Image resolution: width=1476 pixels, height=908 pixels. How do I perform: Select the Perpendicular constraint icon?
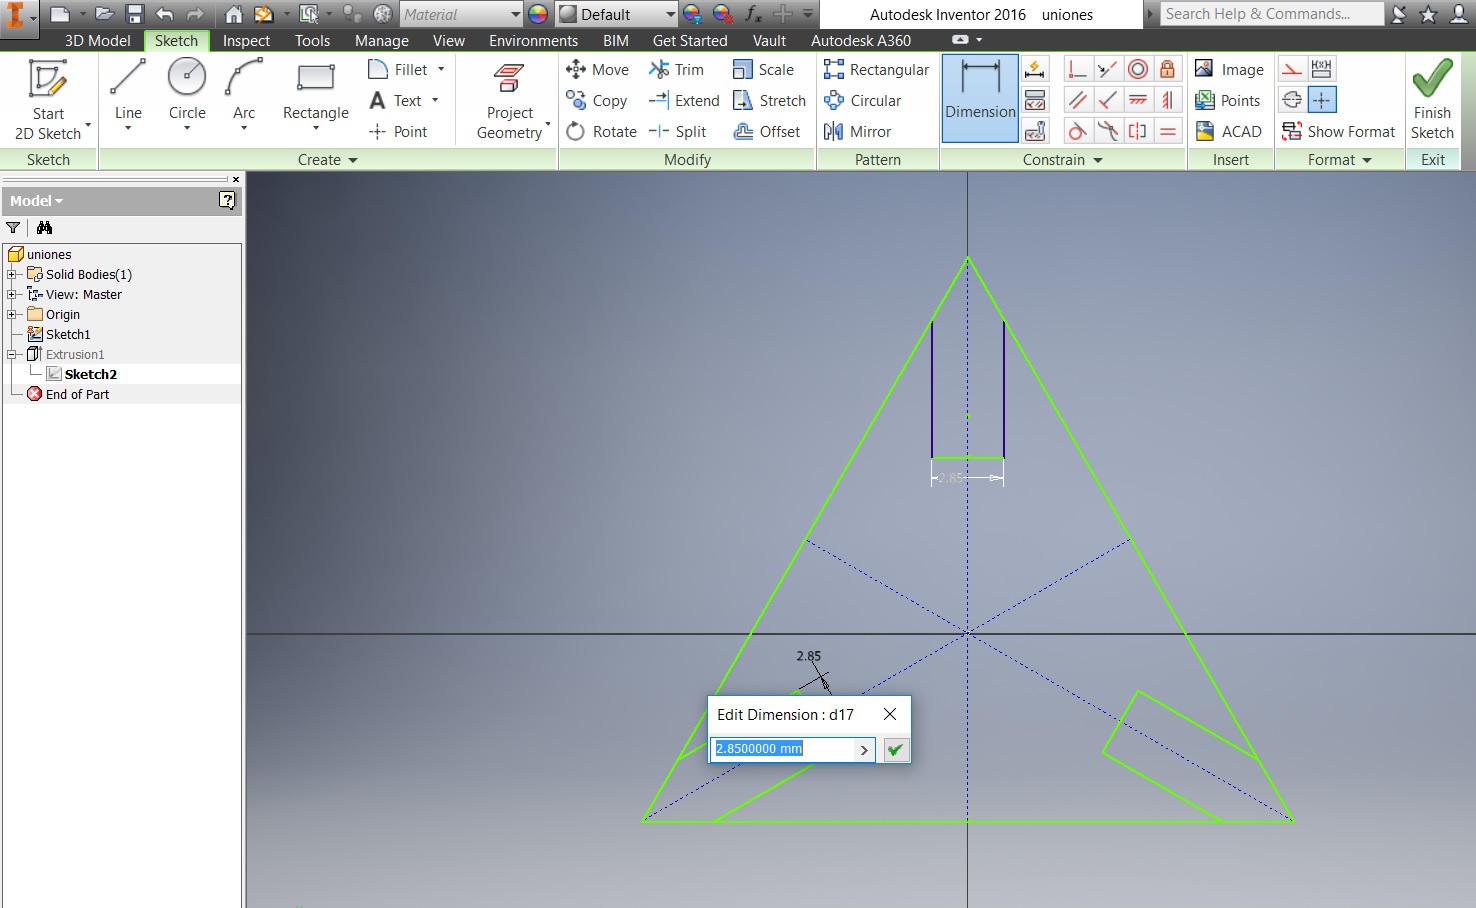pos(1107,100)
